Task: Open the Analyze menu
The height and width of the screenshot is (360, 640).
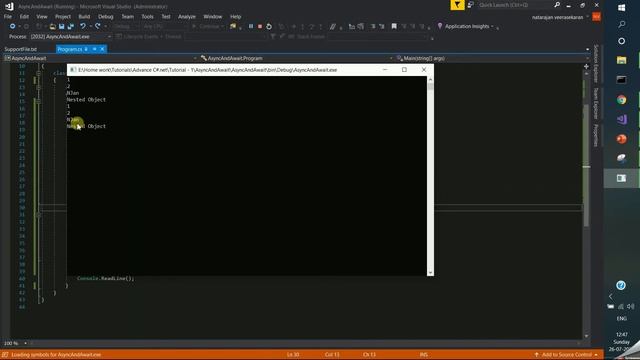Action: pyautogui.click(x=187, y=17)
